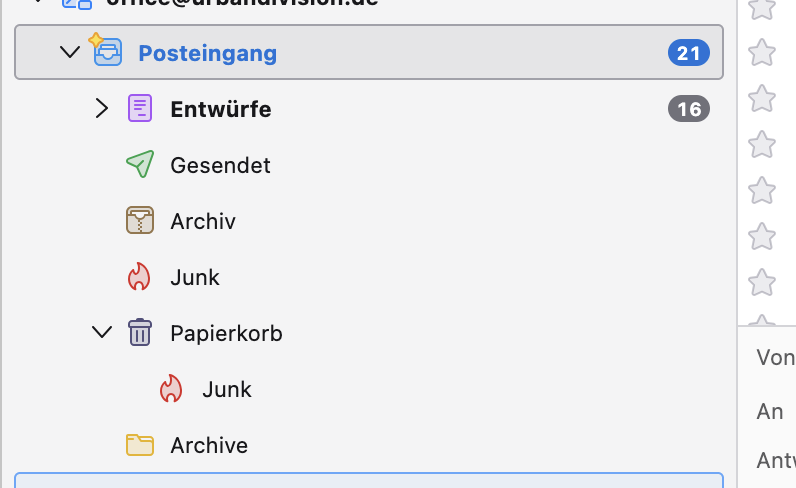The width and height of the screenshot is (796, 488).
Task: Toggle the star on the third message
Action: (762, 98)
